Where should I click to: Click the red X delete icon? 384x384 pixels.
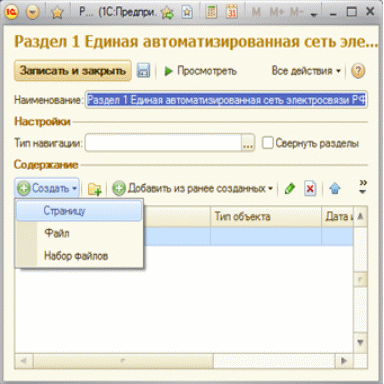click(x=310, y=189)
